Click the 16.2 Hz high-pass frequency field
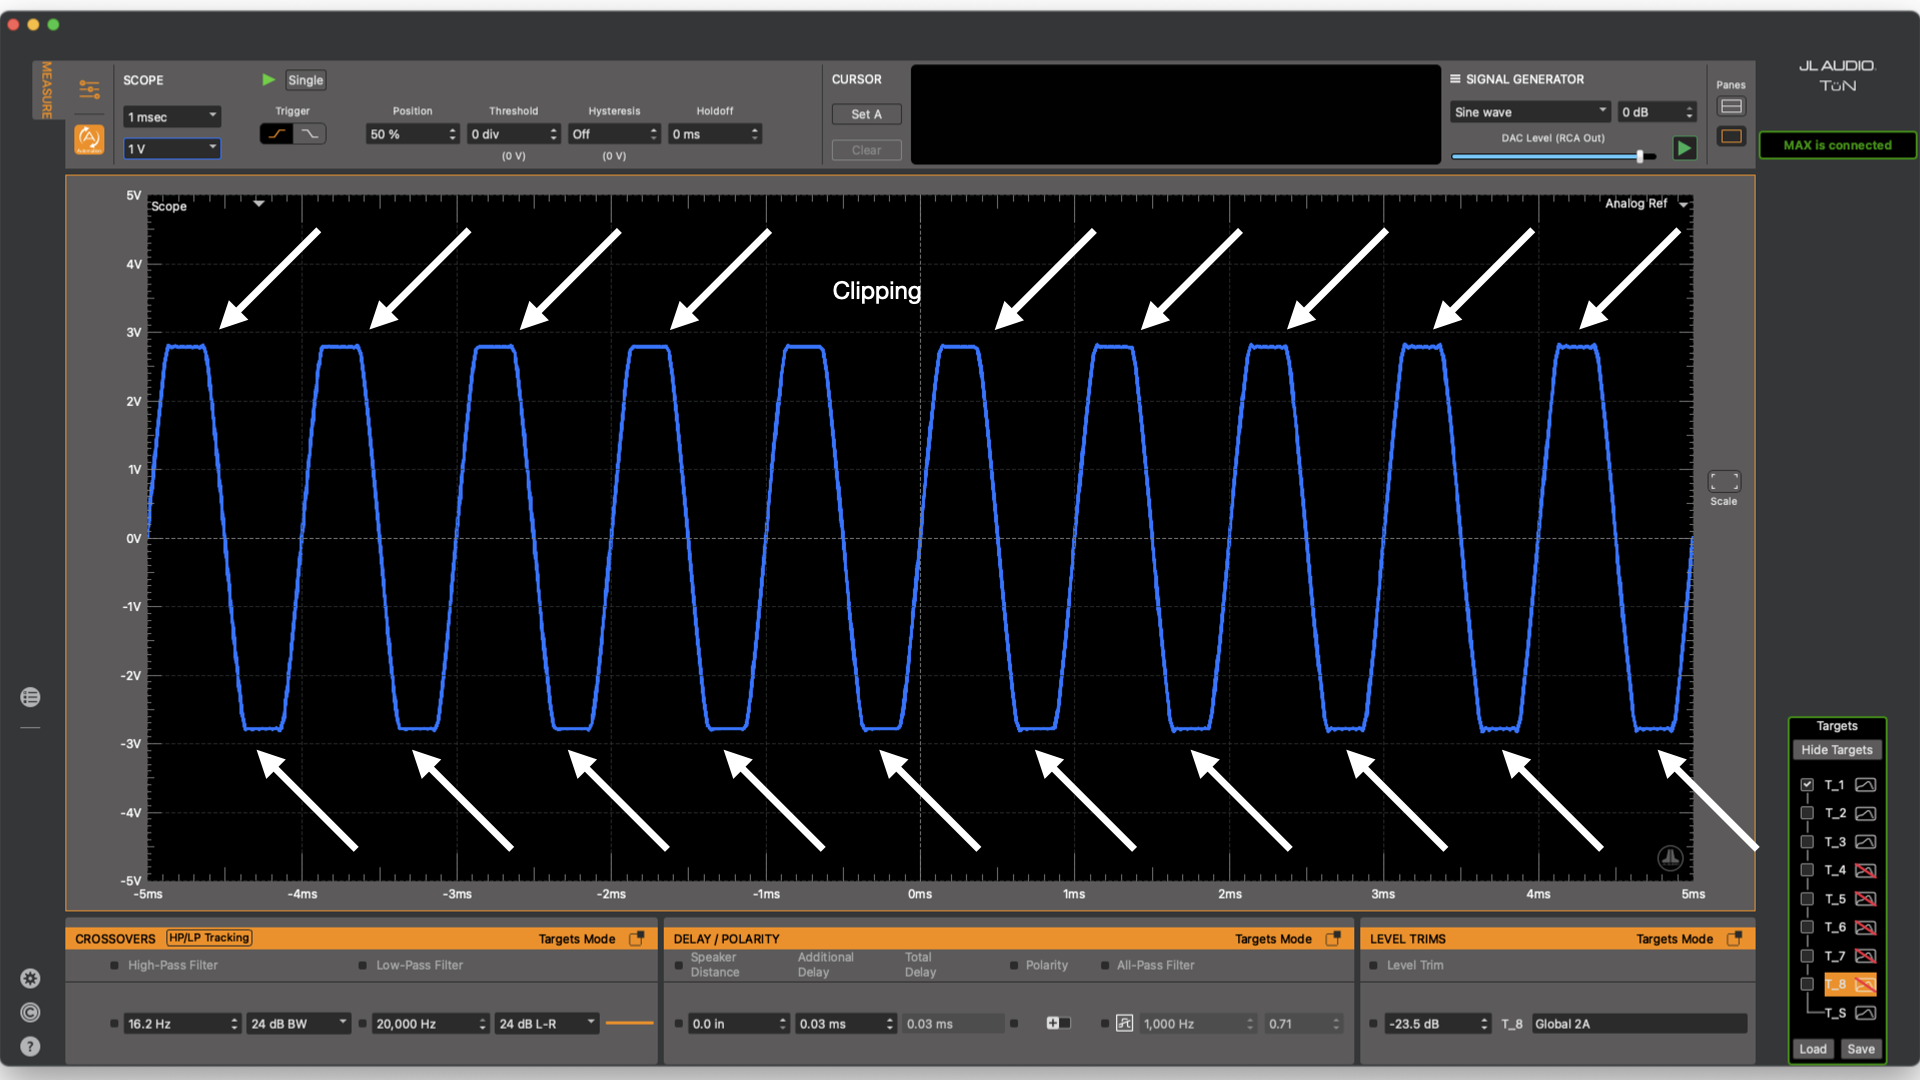 [183, 1024]
